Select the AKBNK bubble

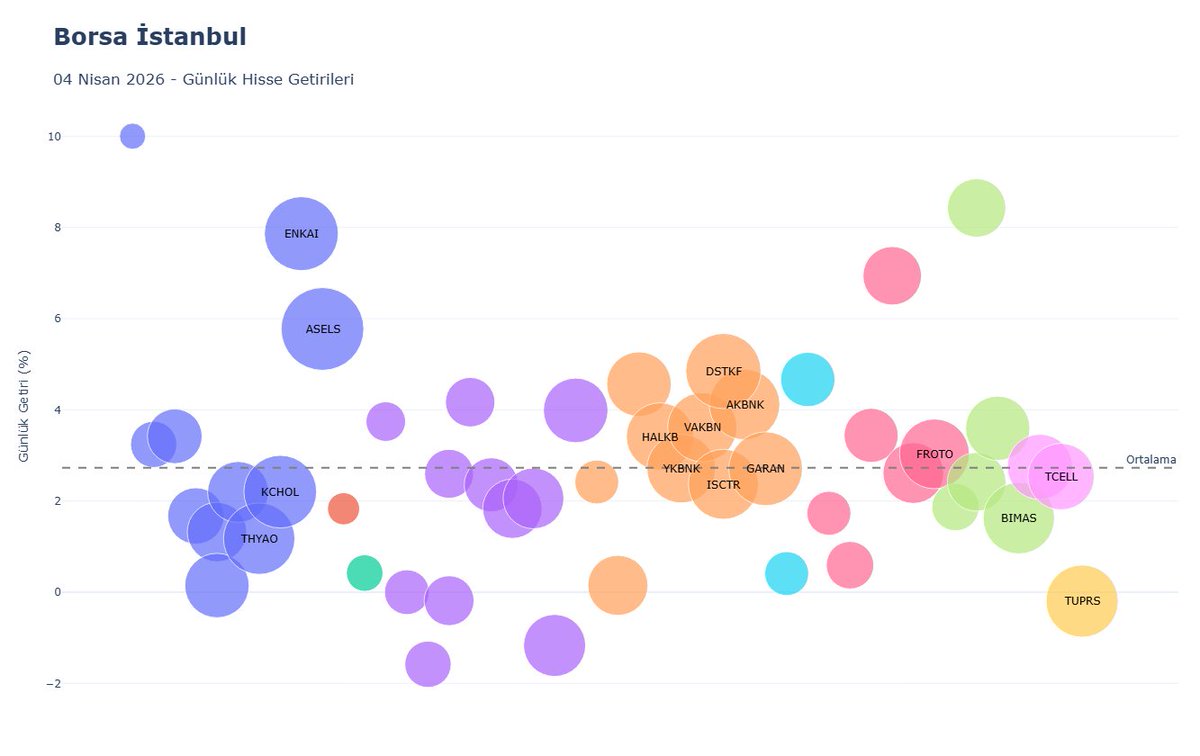pyautogui.click(x=745, y=405)
